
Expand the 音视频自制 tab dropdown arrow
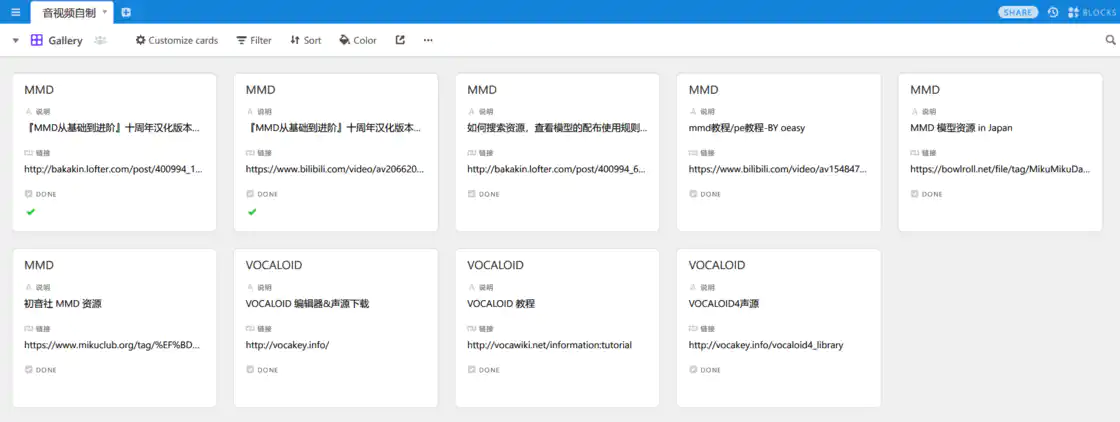coord(105,12)
